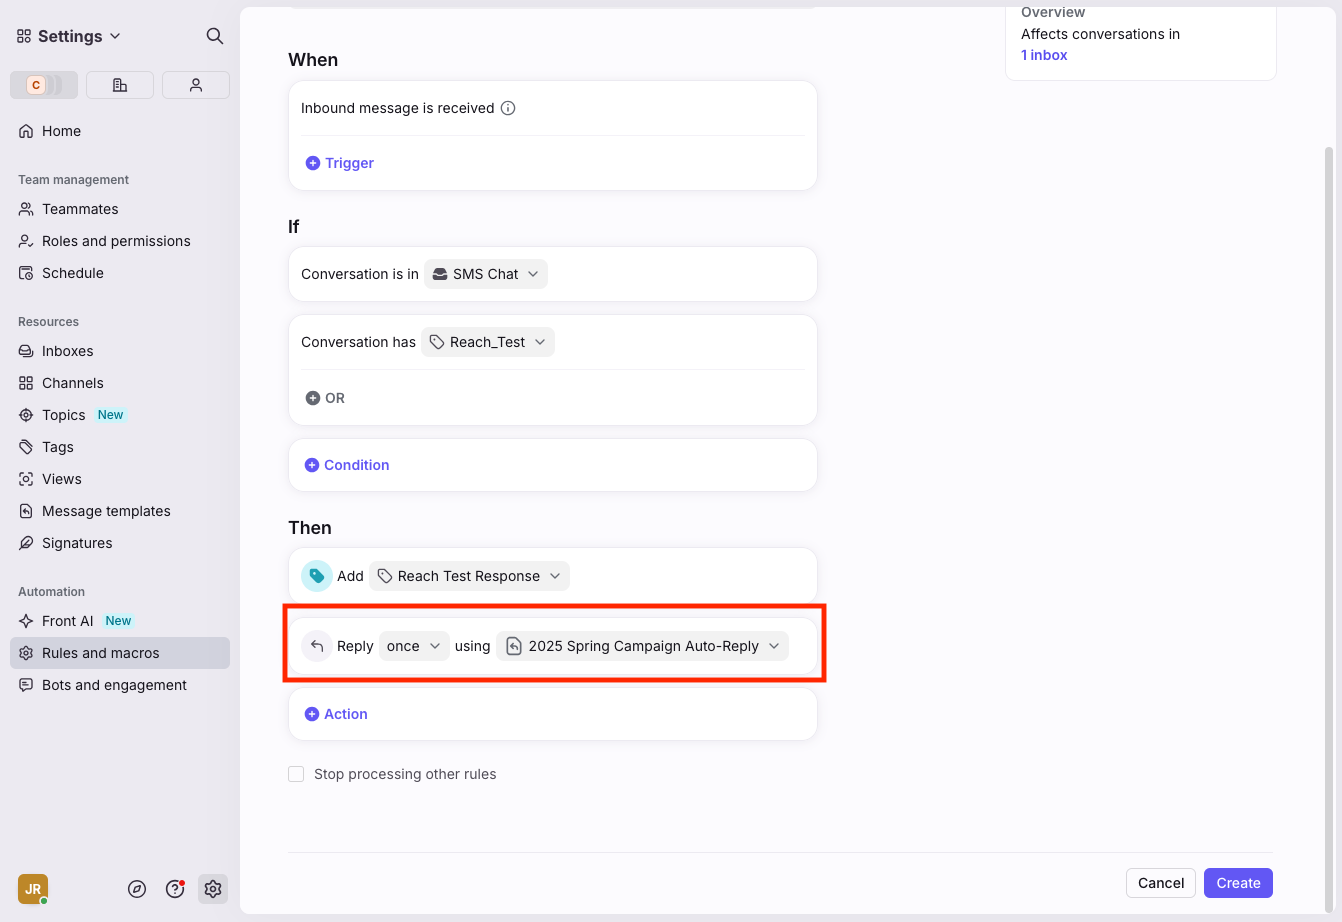Click the settings gear icon at bottom
The height and width of the screenshot is (922, 1342).
click(212, 889)
